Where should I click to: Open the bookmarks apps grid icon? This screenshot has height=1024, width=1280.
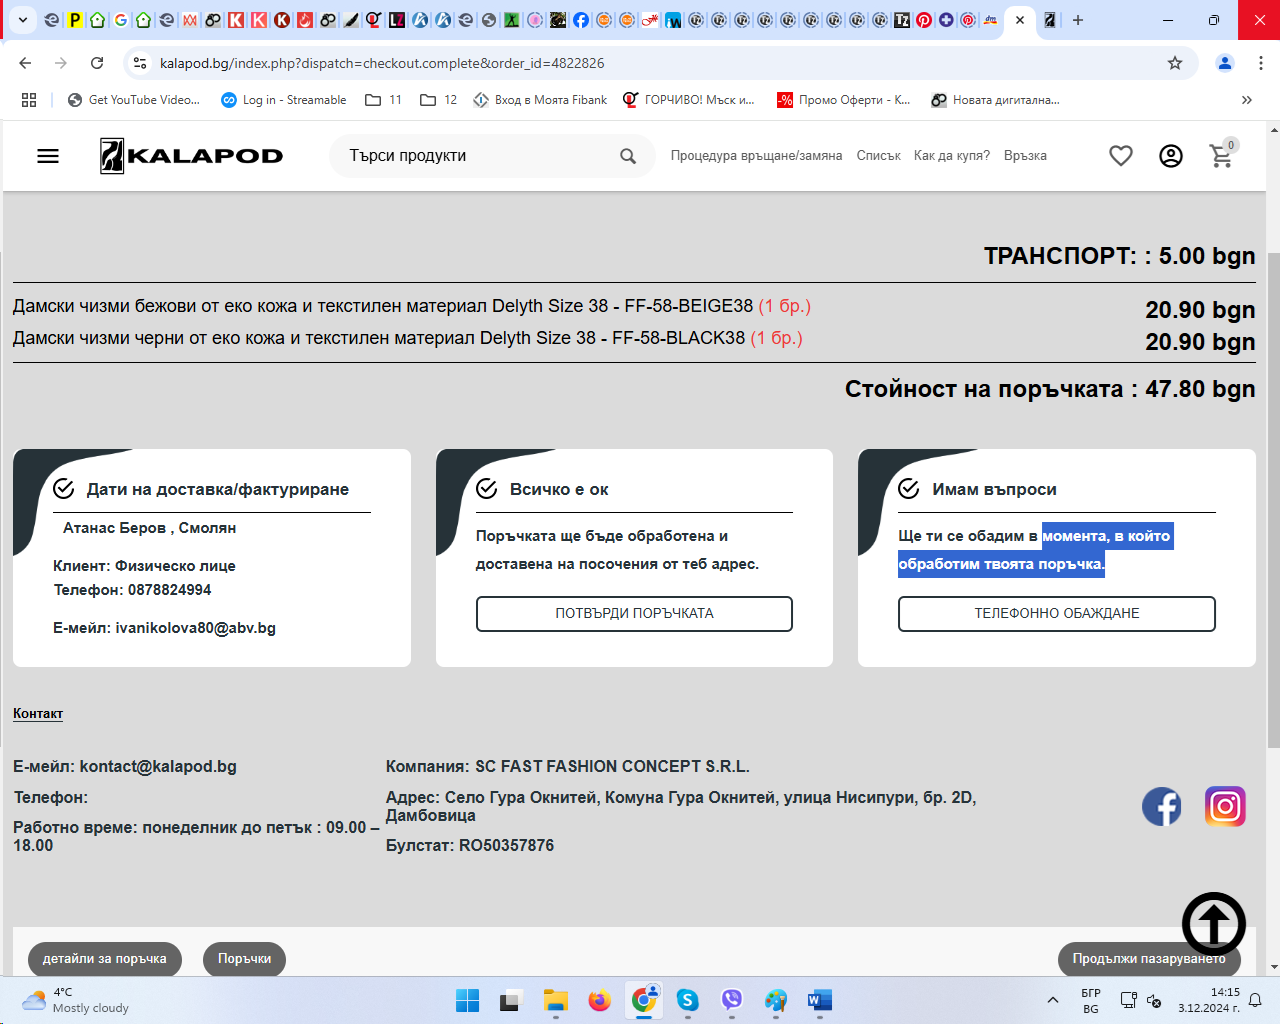pyautogui.click(x=29, y=100)
